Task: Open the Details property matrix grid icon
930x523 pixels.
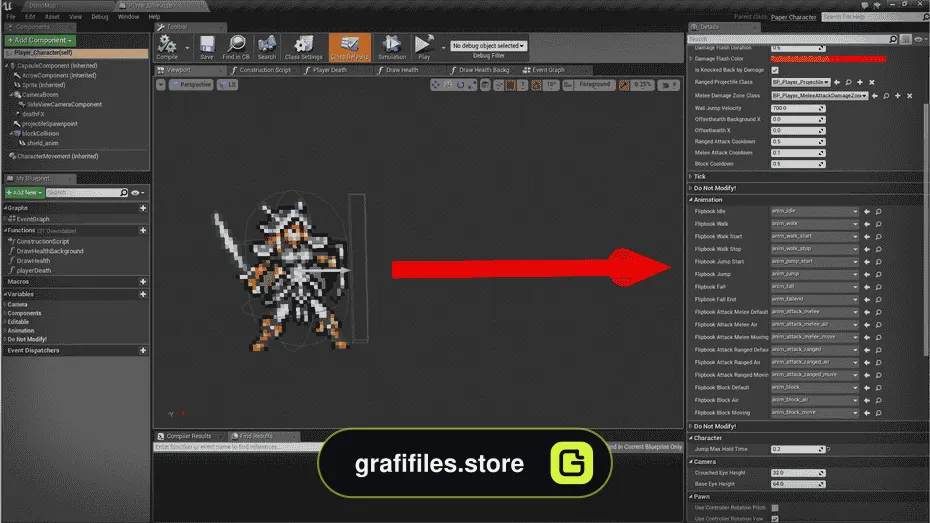Action: [905, 39]
